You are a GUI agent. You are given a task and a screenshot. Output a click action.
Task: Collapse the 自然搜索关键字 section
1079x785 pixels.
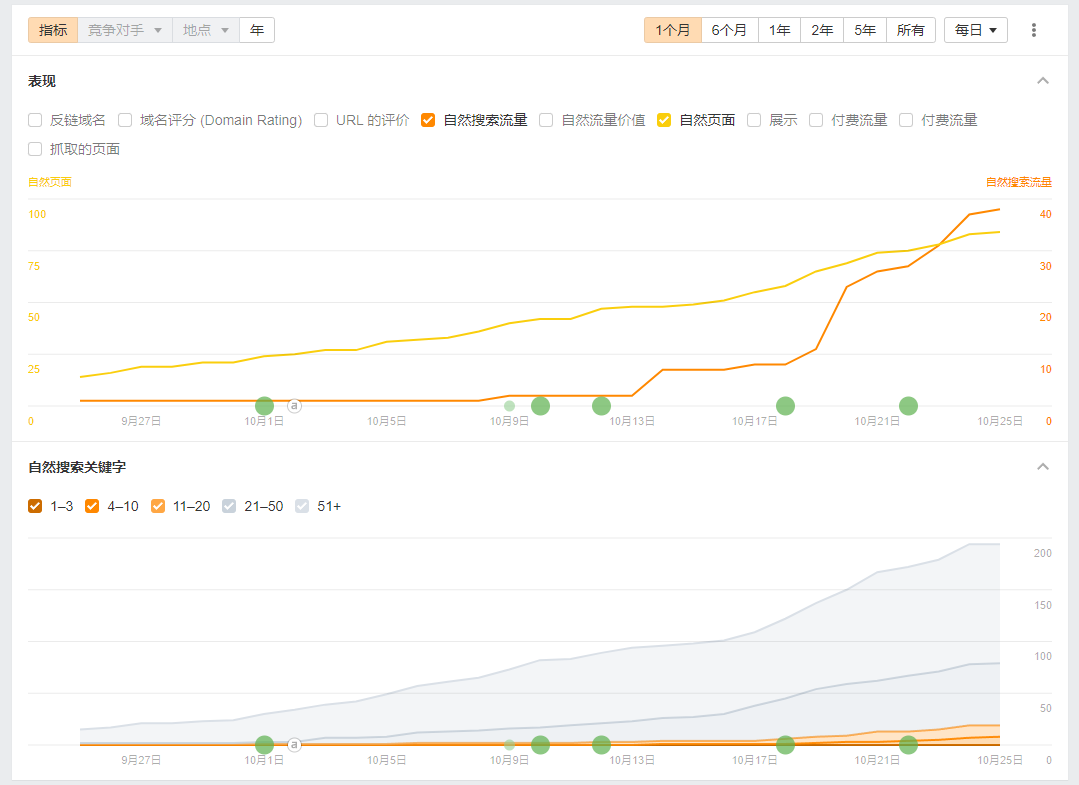coord(1043,467)
